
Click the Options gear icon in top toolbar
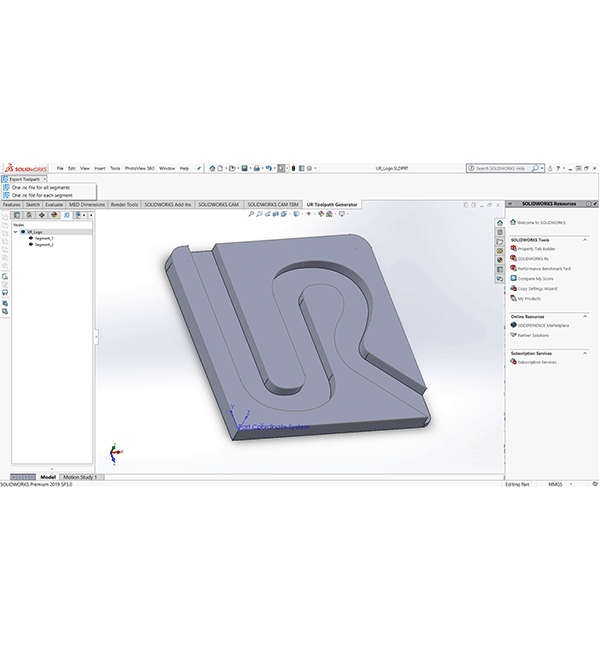click(309, 168)
